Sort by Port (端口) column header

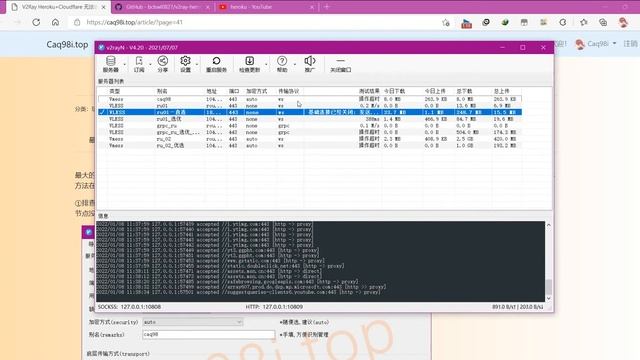pos(234,91)
